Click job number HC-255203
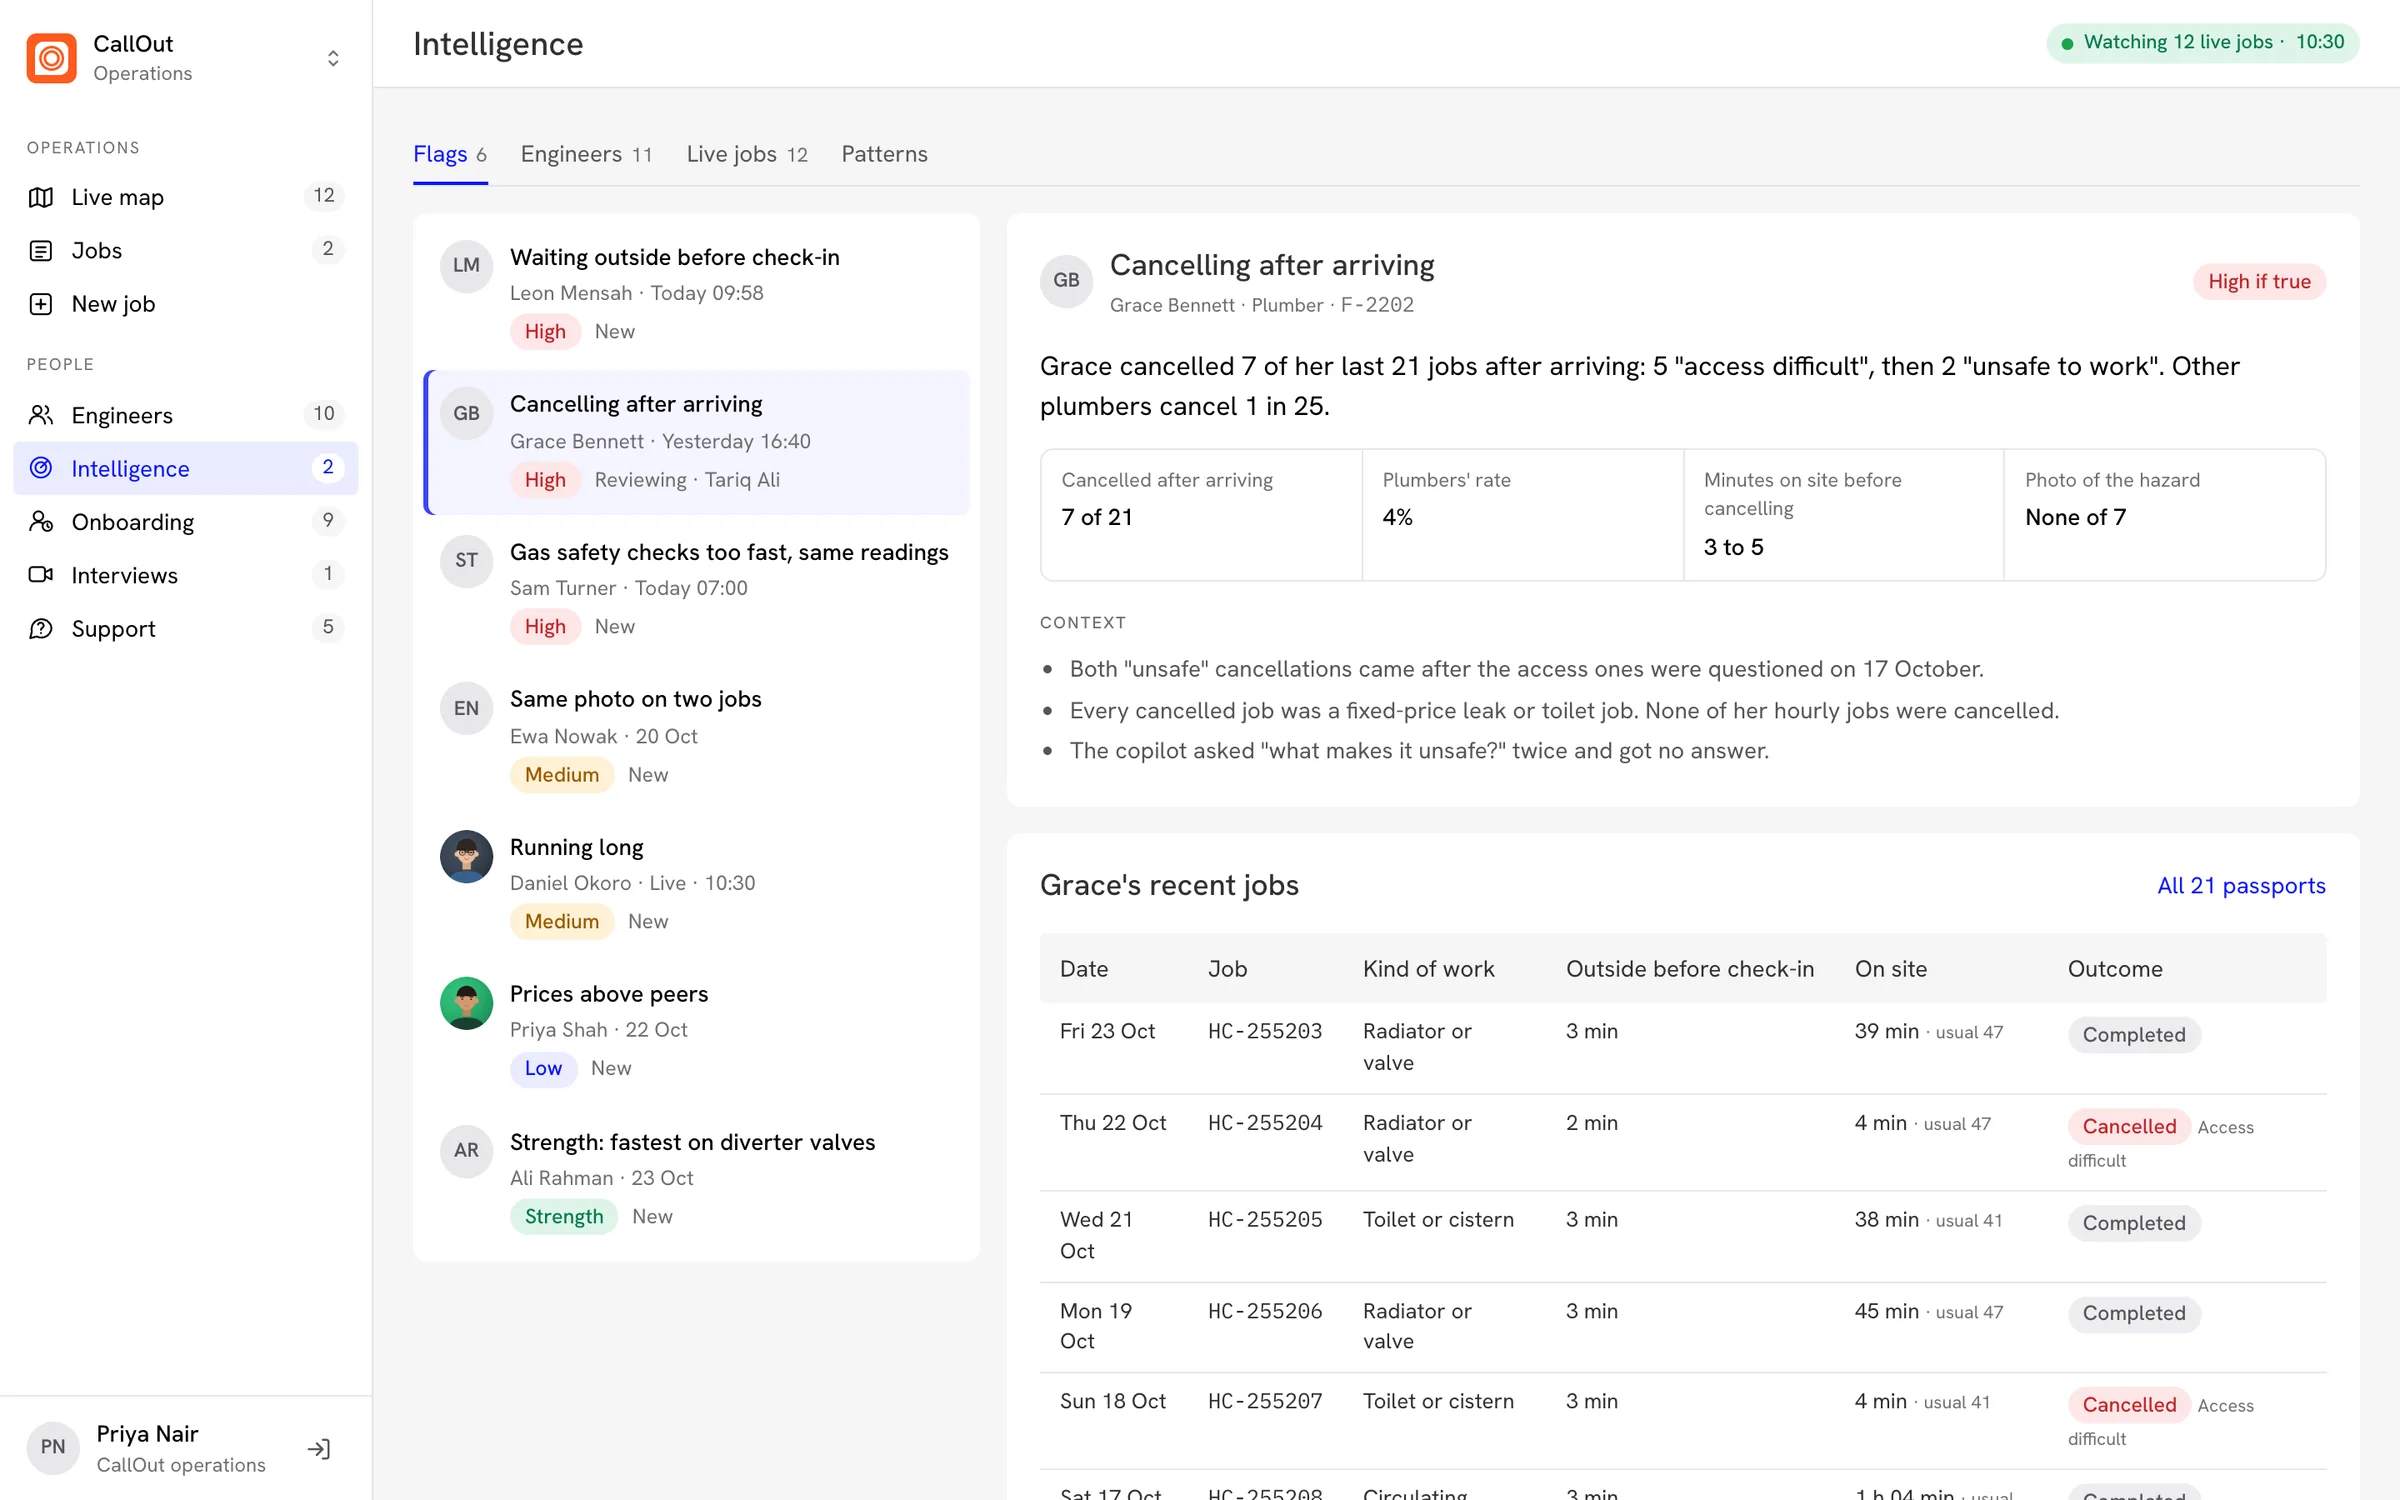 coord(1265,1031)
